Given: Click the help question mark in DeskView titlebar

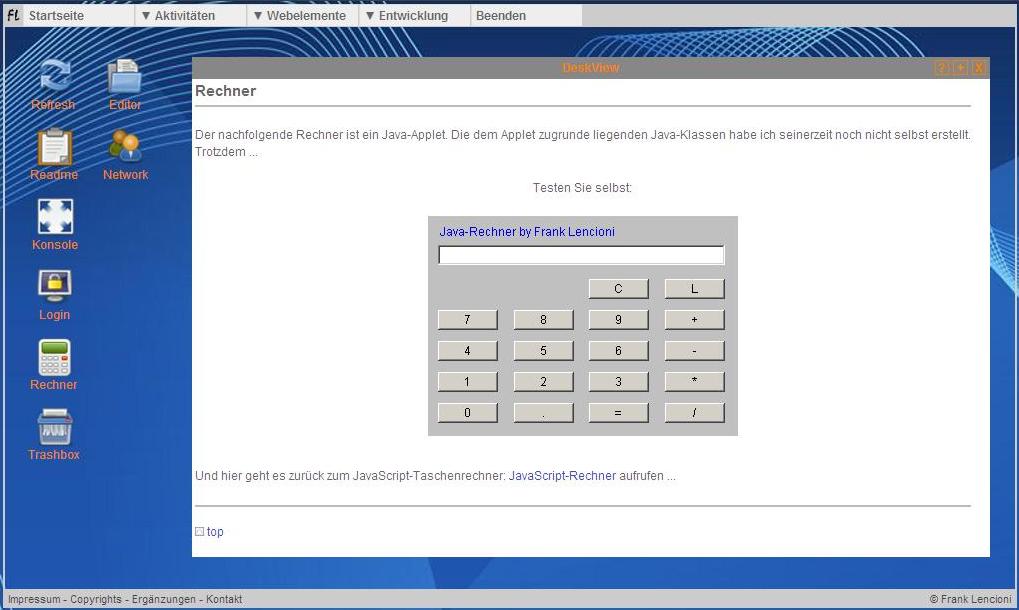Looking at the screenshot, I should coord(941,68).
